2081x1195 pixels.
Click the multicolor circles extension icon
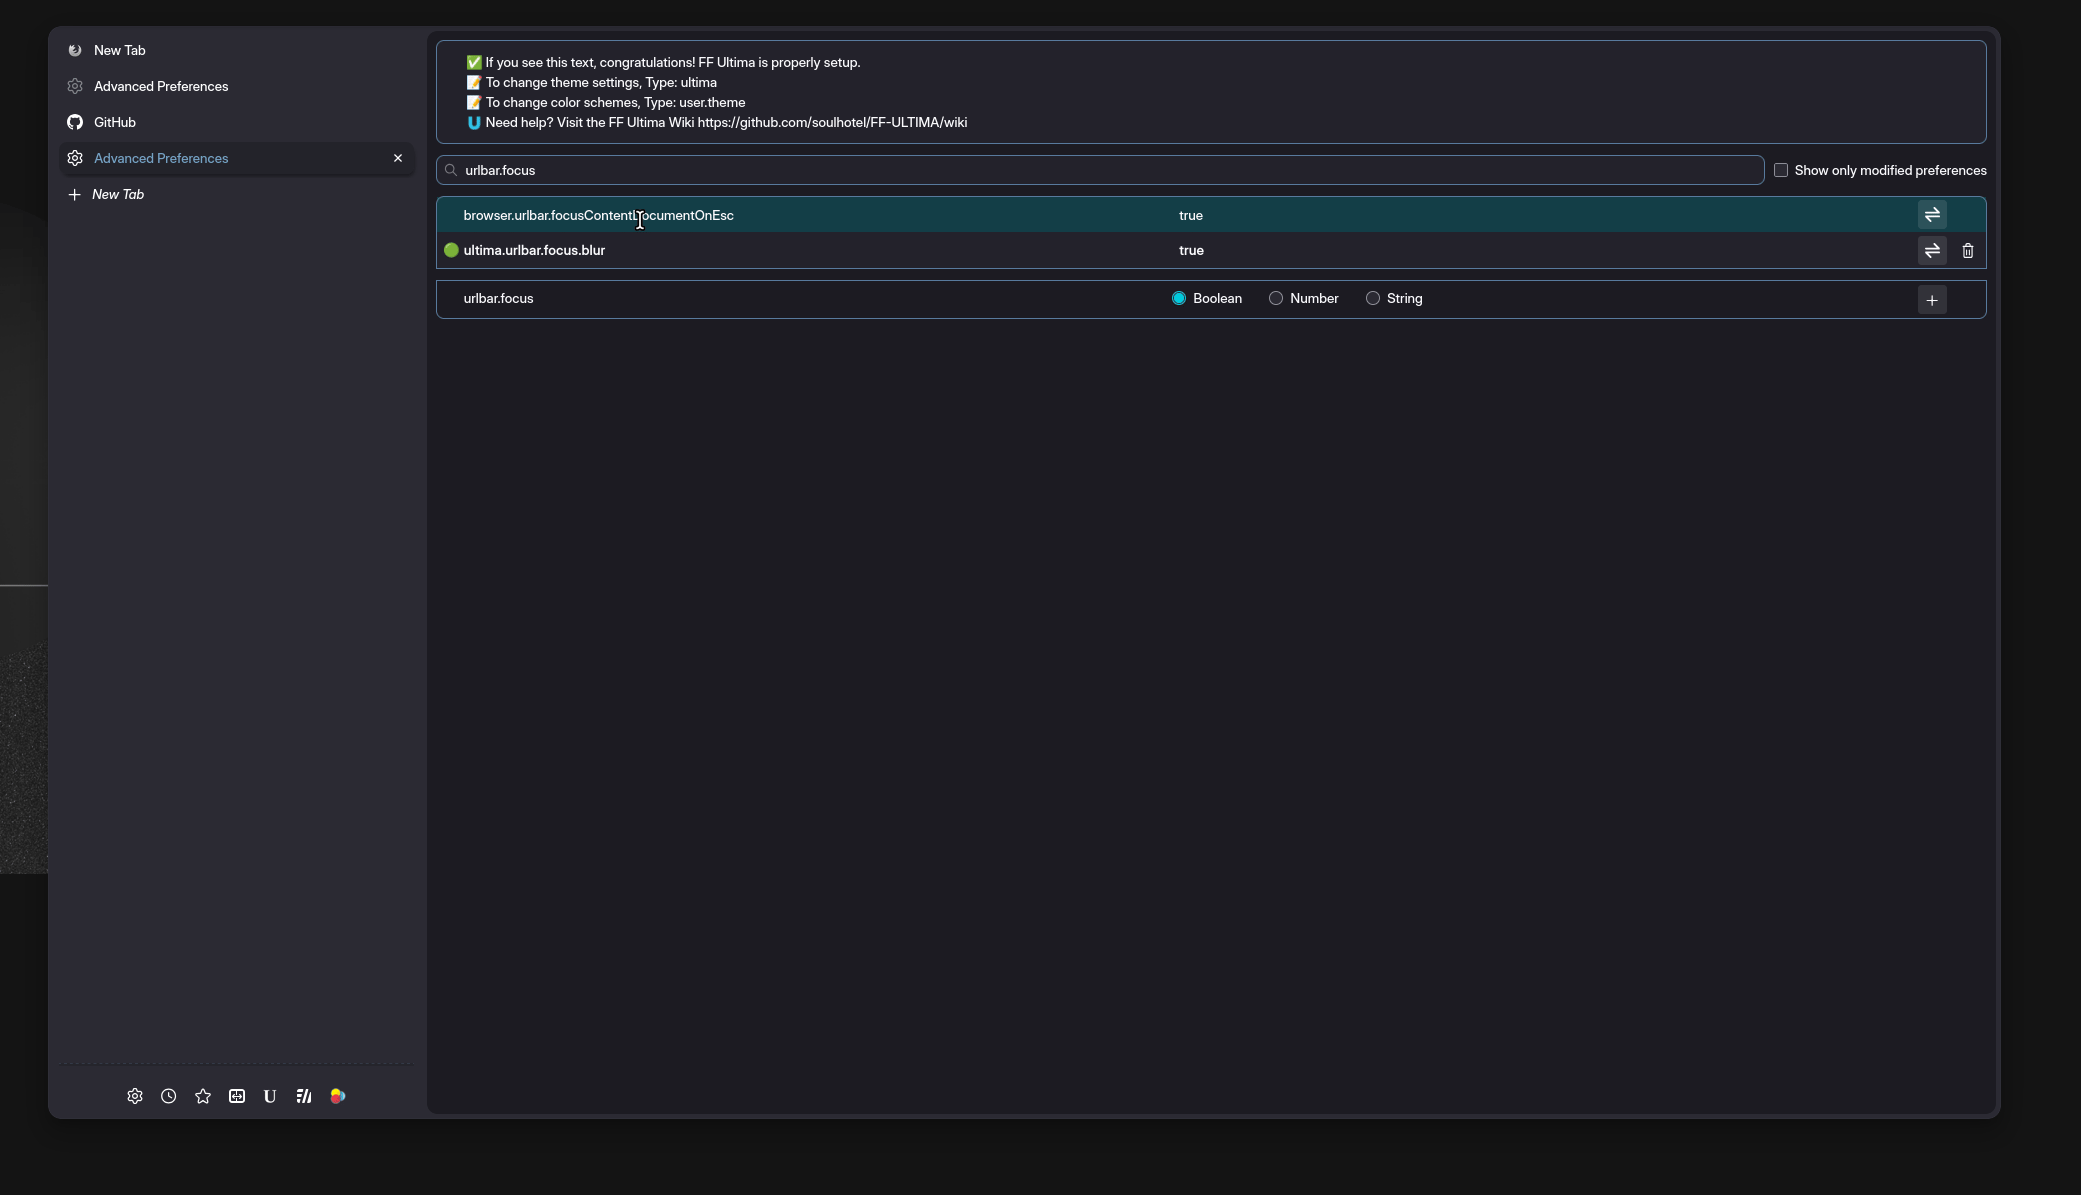tap(338, 1096)
